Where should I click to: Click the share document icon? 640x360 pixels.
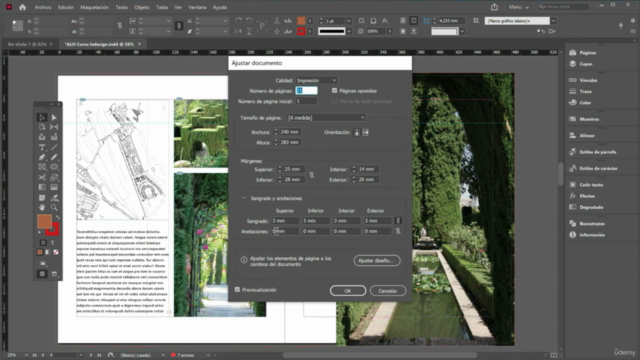494,7
